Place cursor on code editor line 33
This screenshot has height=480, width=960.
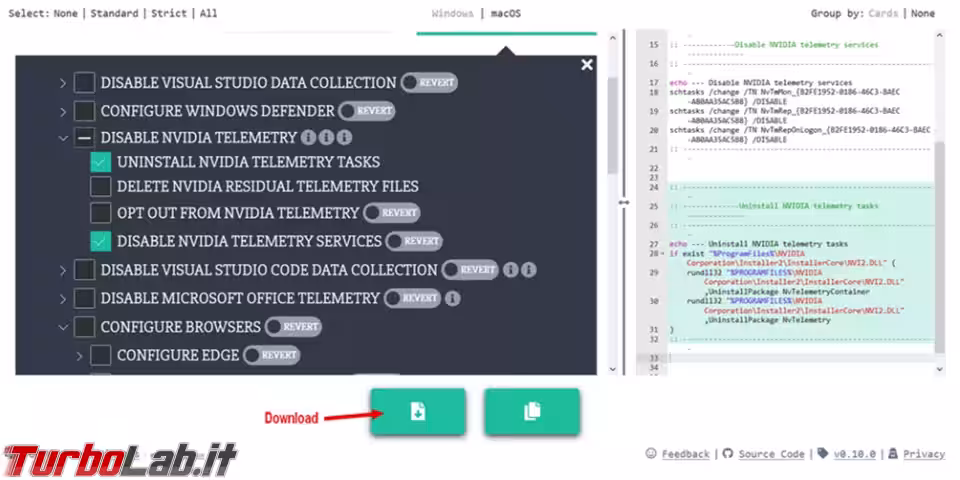tap(800, 358)
